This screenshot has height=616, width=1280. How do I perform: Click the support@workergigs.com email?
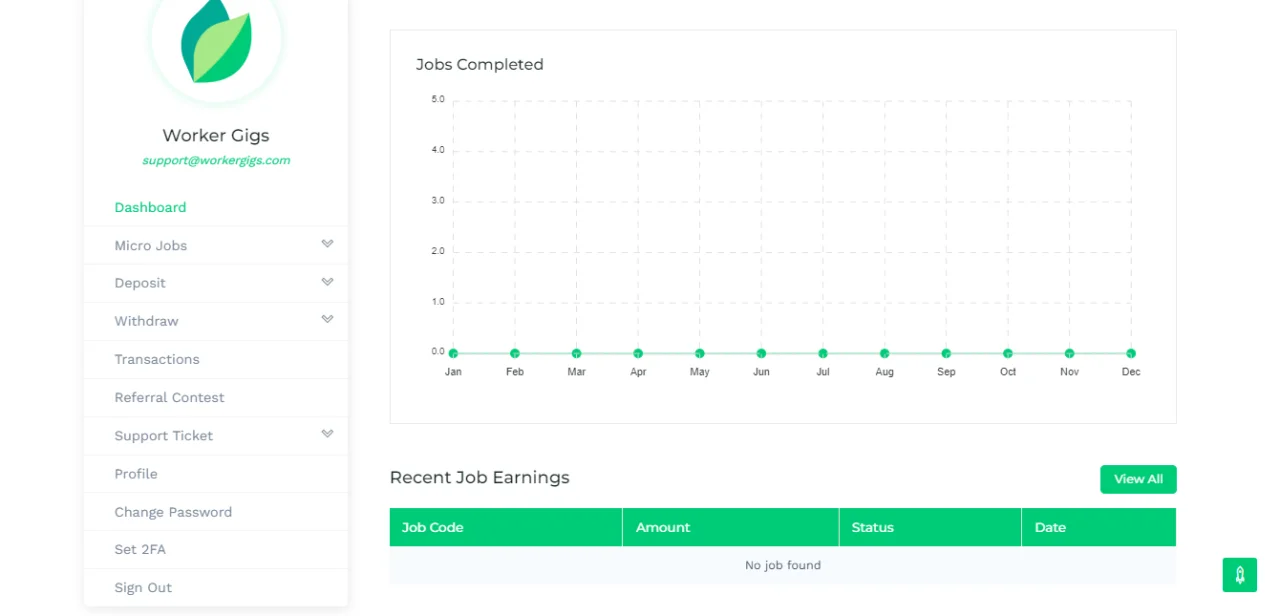[x=216, y=160]
